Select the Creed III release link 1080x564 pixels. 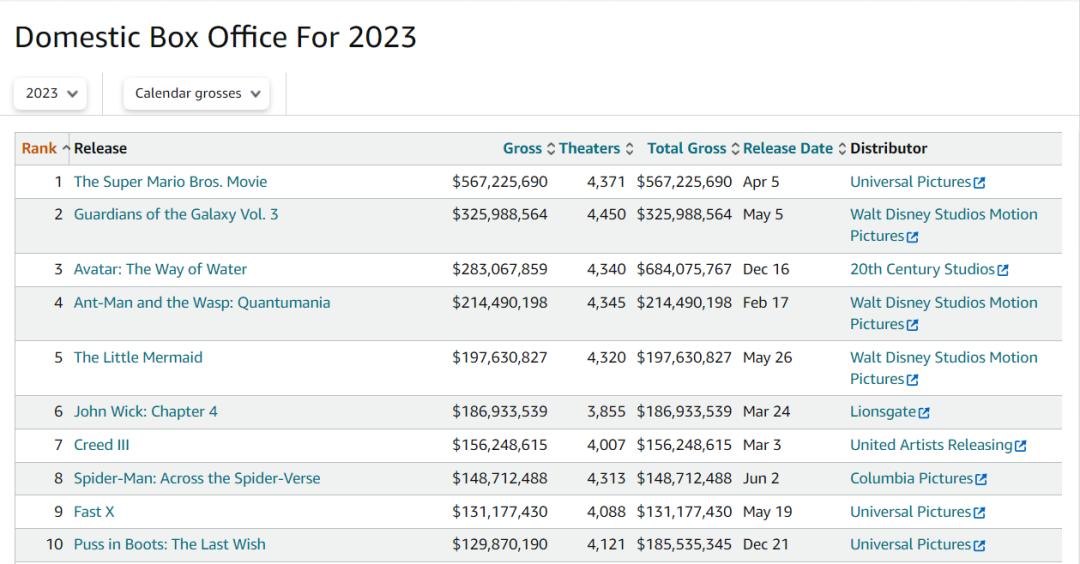[x=101, y=445]
